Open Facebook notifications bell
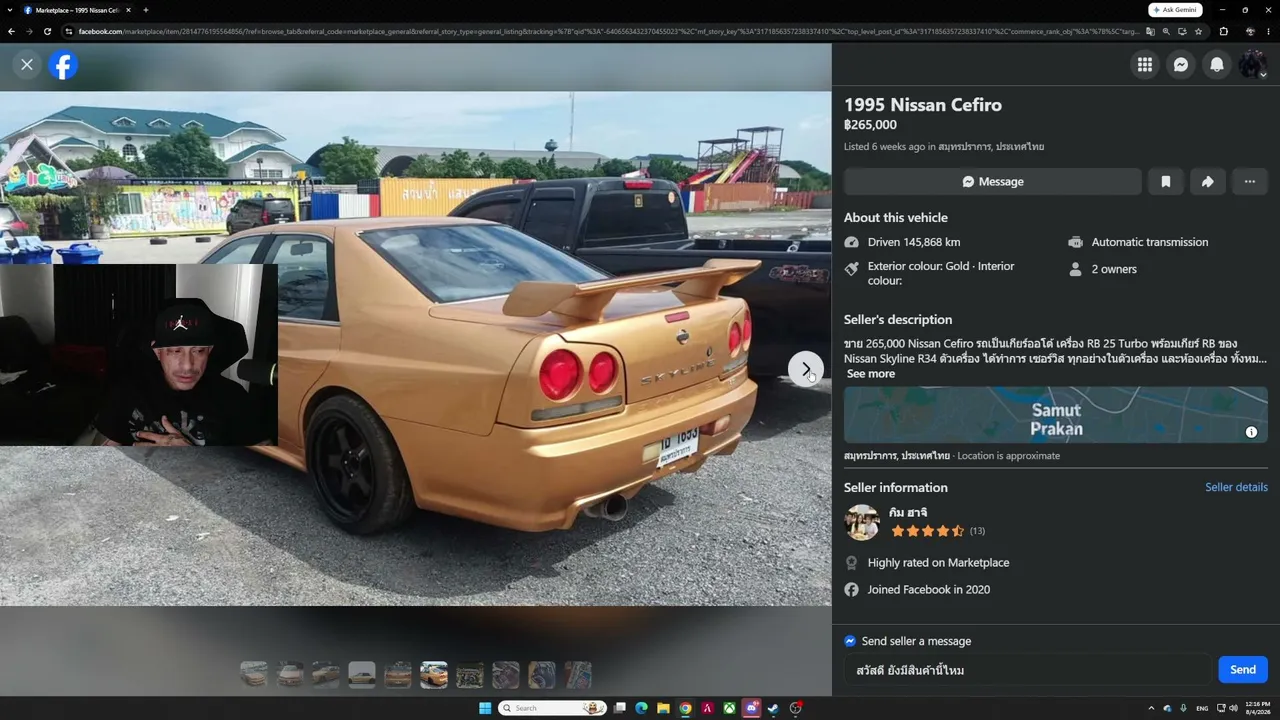Viewport: 1280px width, 720px height. (x=1217, y=65)
